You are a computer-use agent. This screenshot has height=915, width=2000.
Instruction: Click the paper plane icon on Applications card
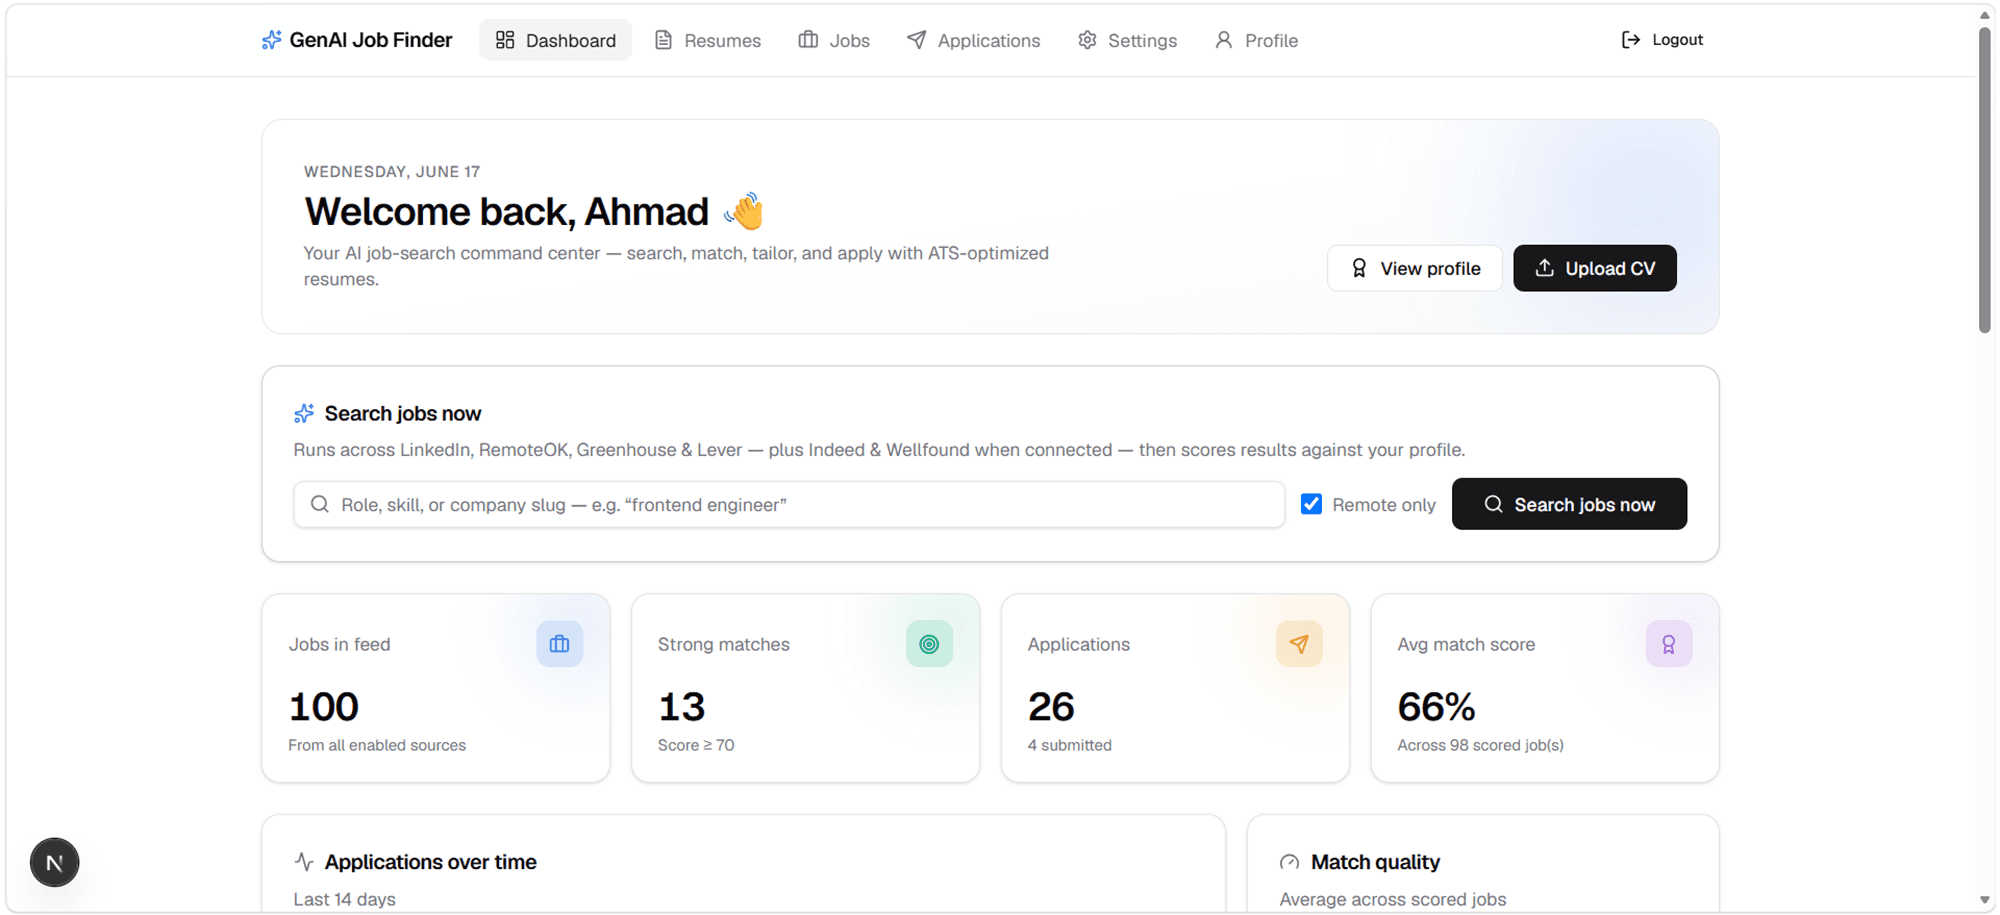tap(1299, 644)
